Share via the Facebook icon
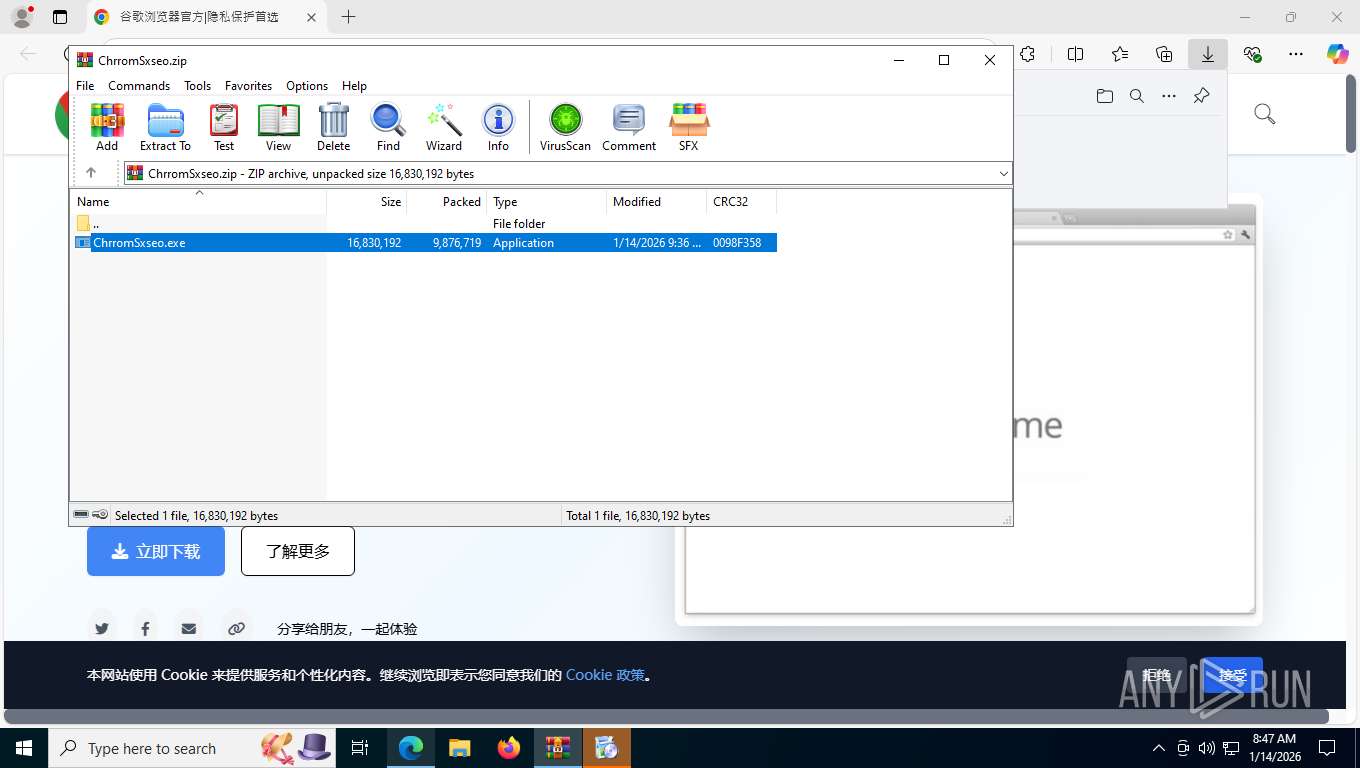Image resolution: width=1360 pixels, height=768 pixels. [145, 628]
